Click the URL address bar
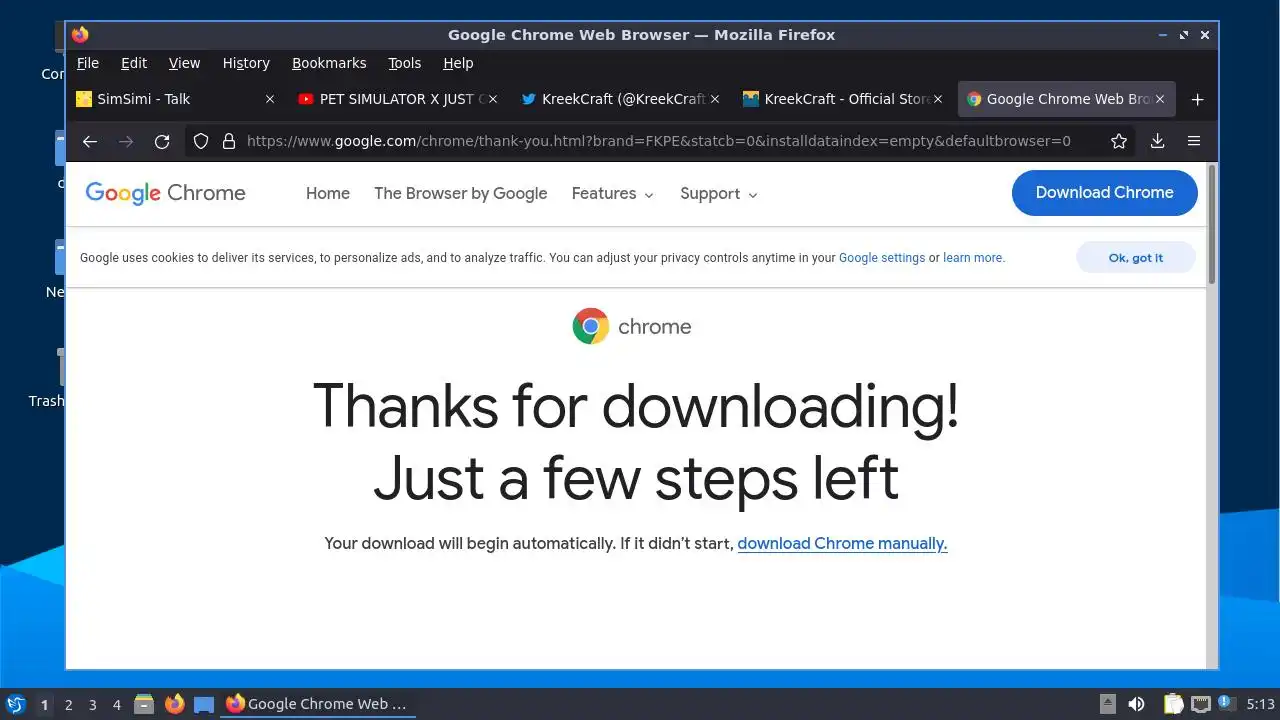1280x720 pixels. [x=658, y=141]
